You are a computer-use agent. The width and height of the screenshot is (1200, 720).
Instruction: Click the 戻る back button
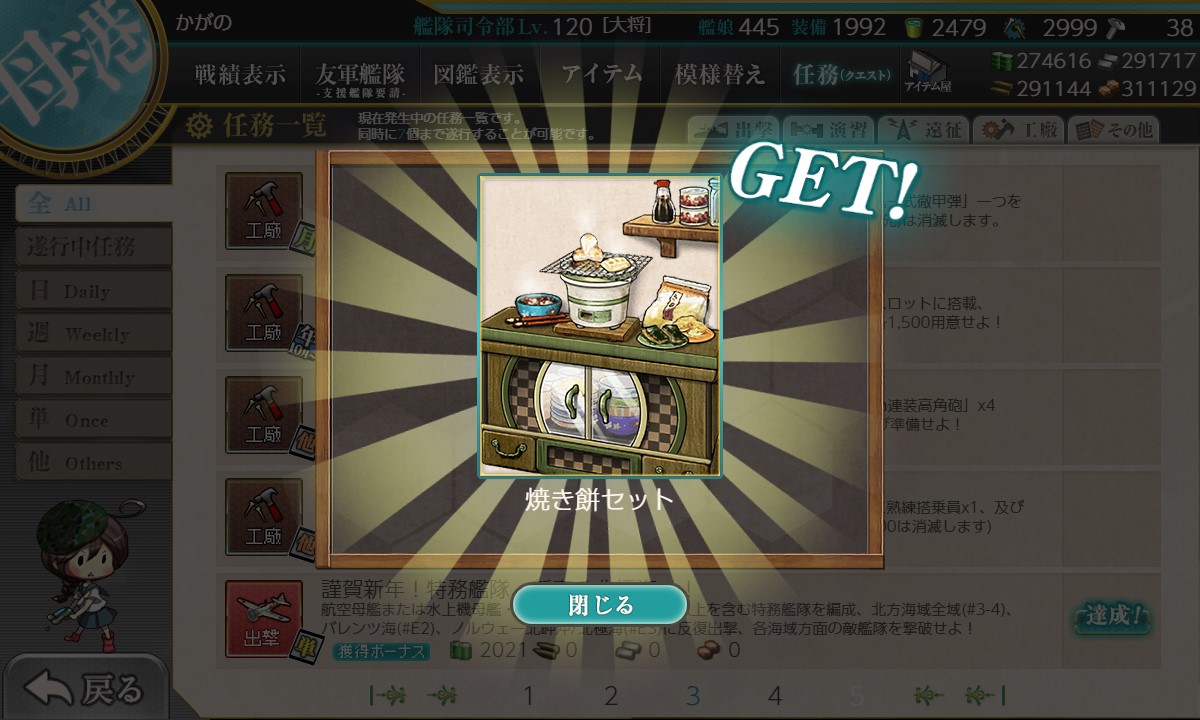point(83,688)
